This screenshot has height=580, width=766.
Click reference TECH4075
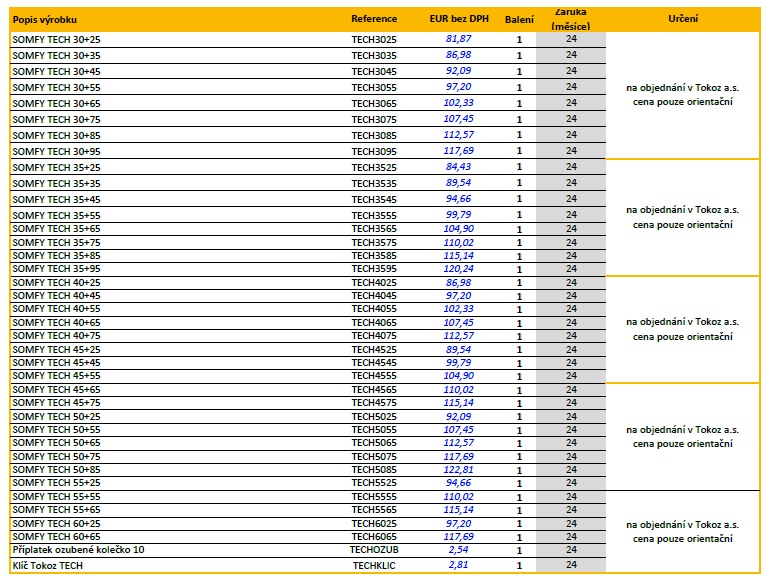[x=374, y=336]
